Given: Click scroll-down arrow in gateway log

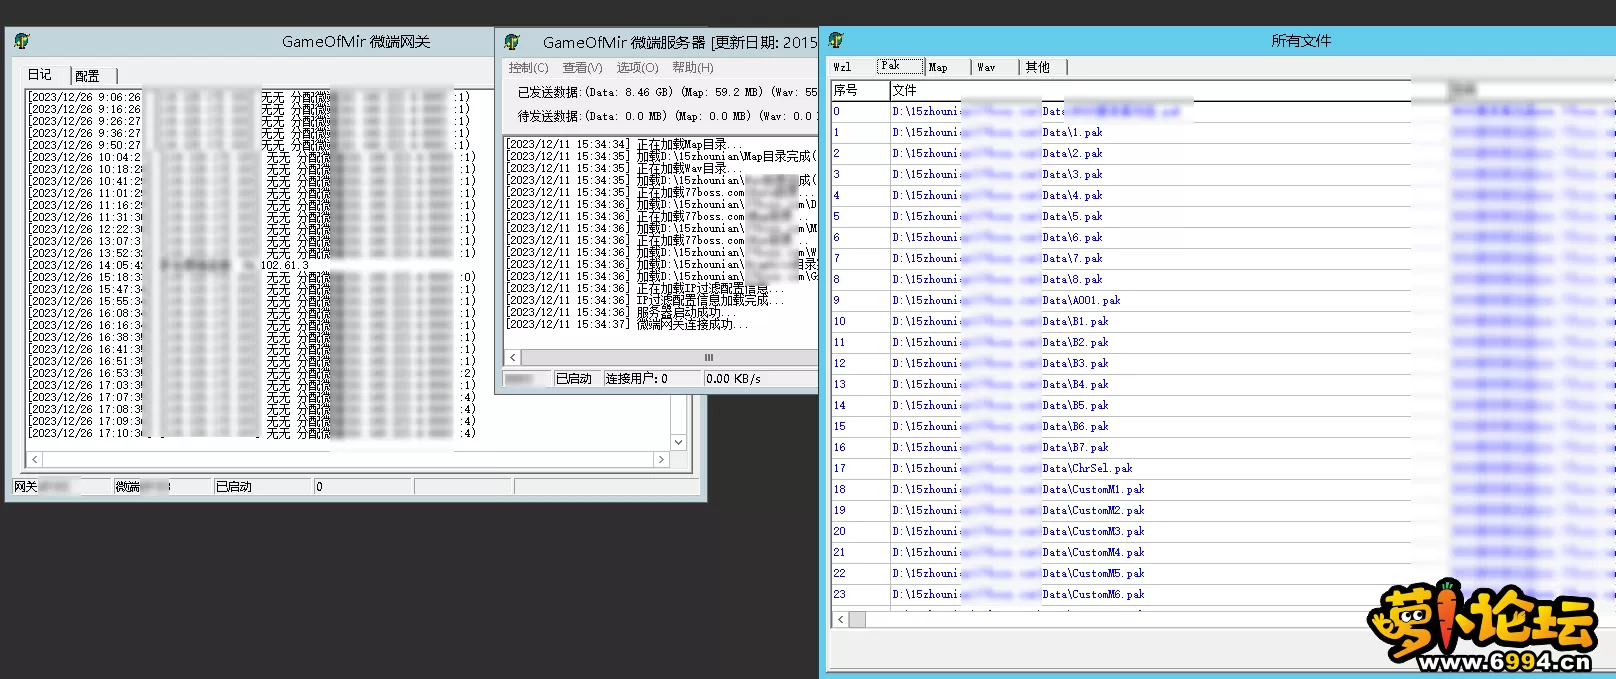Looking at the screenshot, I should [678, 442].
